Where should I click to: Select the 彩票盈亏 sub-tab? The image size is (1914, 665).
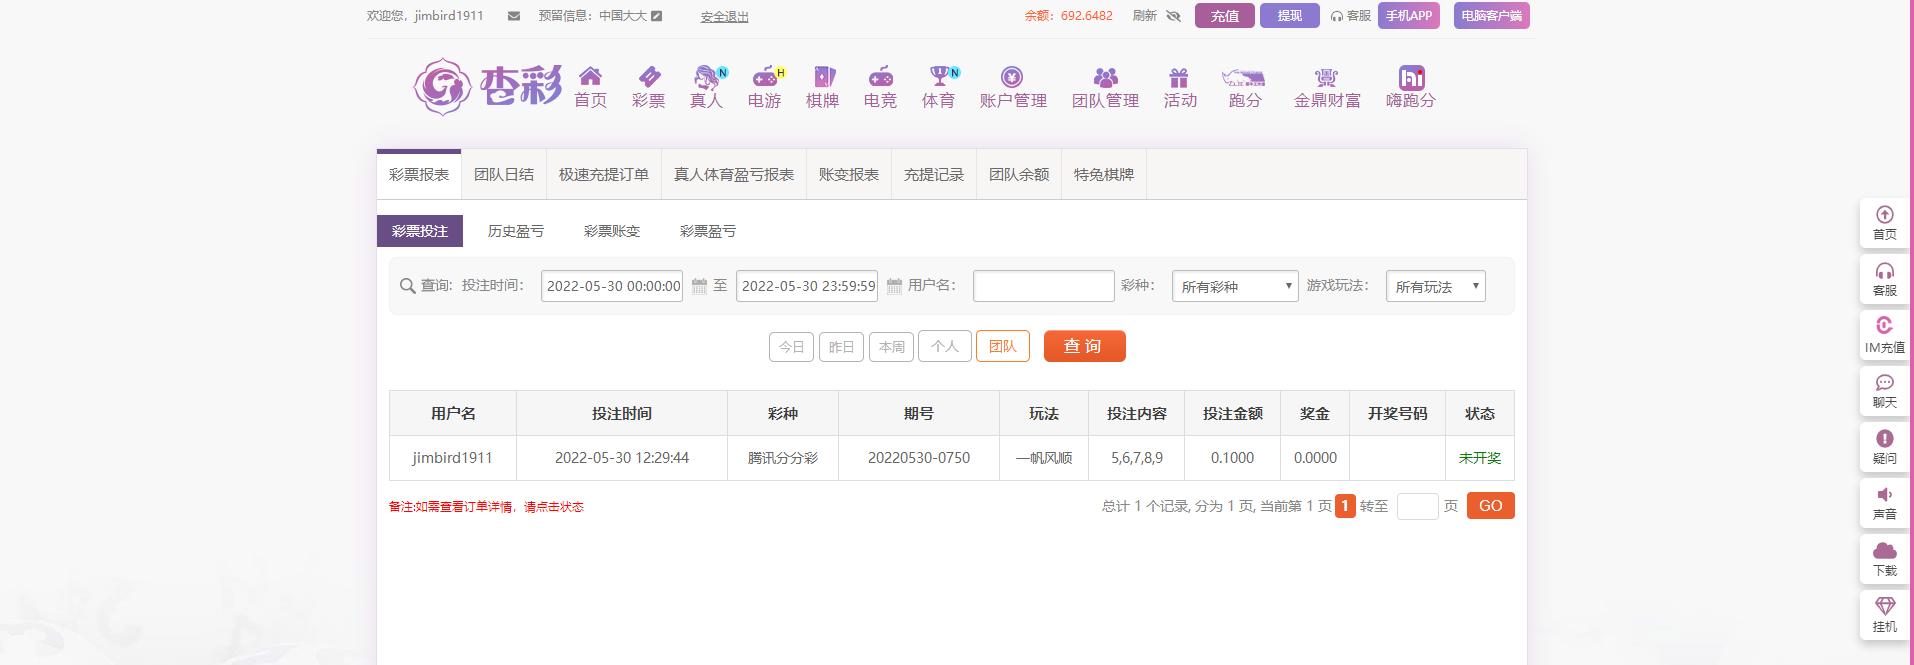[x=708, y=231]
